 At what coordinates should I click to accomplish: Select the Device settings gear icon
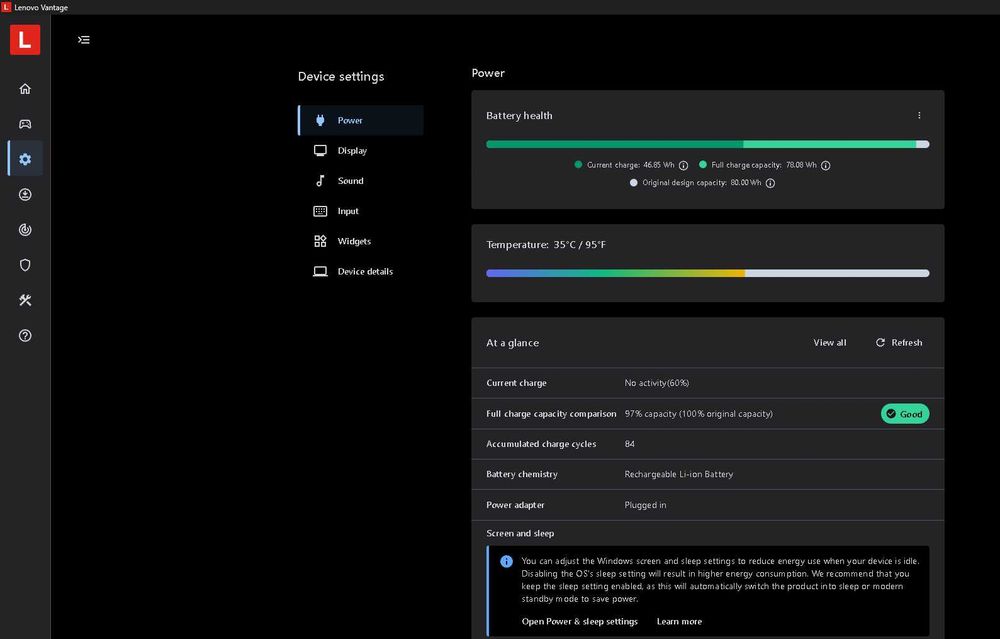pyautogui.click(x=25, y=159)
